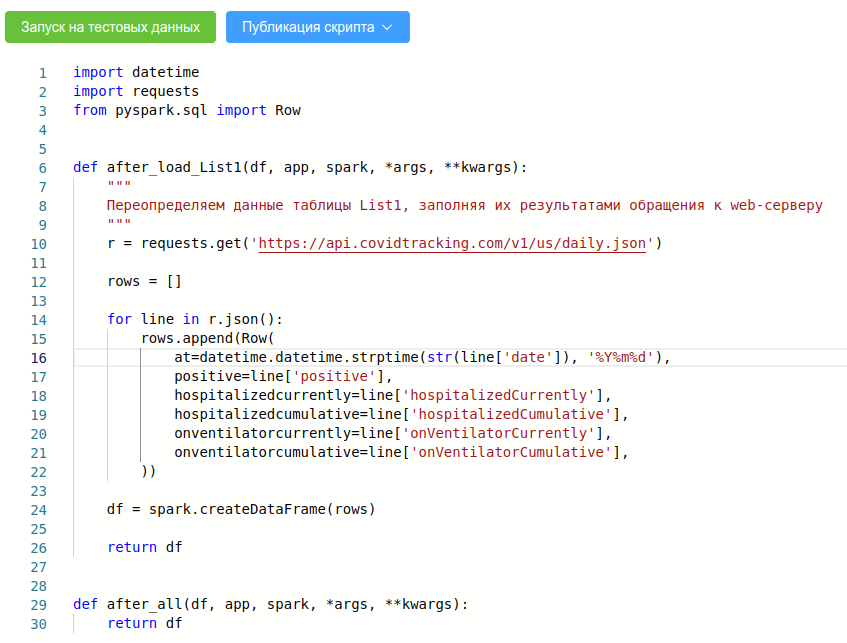Click line number 30 in the gutter
The width and height of the screenshot is (847, 643).
pos(39,624)
